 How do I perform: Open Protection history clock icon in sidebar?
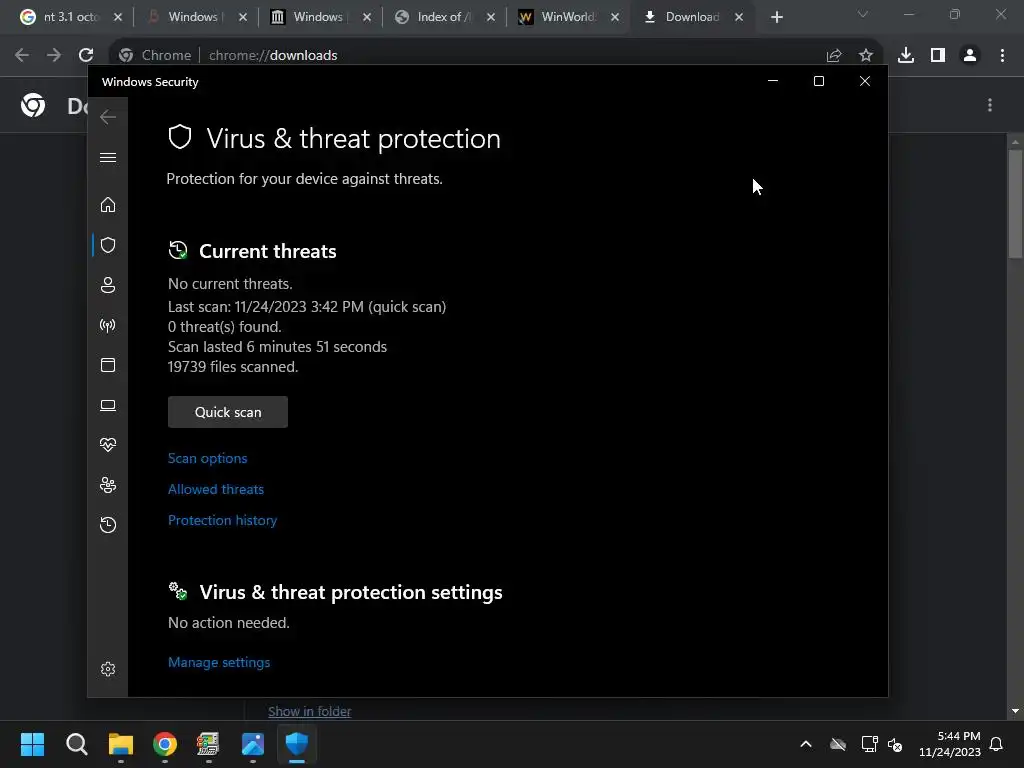pos(108,525)
